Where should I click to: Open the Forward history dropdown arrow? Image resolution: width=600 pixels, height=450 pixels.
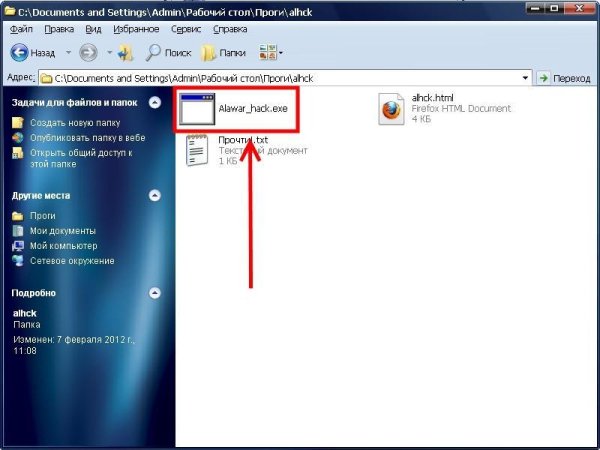tap(109, 52)
